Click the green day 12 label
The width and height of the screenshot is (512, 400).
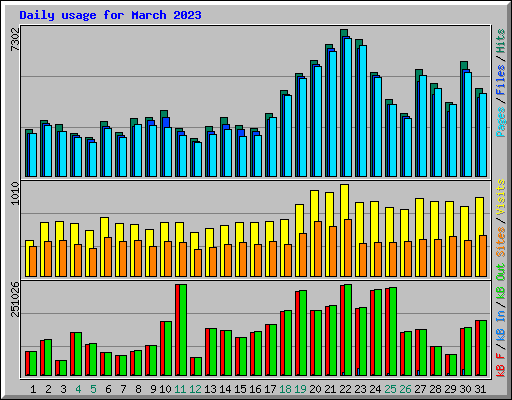[195, 389]
